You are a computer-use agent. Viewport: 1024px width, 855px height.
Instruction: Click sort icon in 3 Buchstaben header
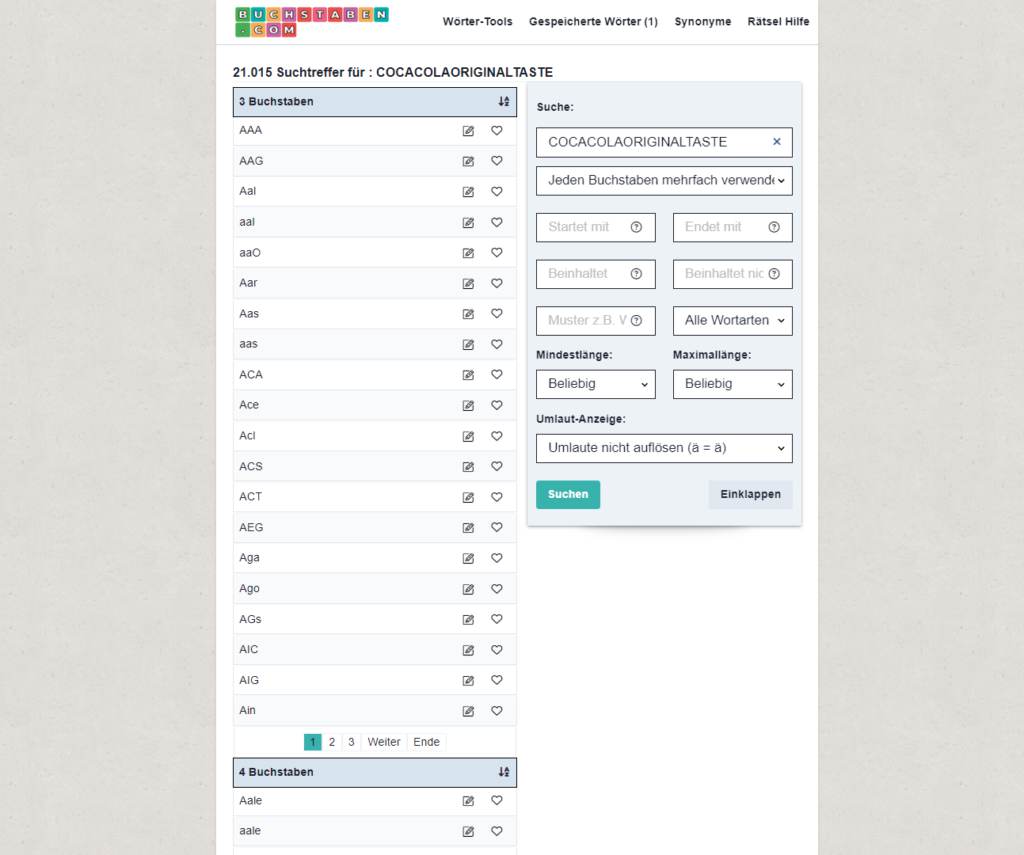pos(504,101)
